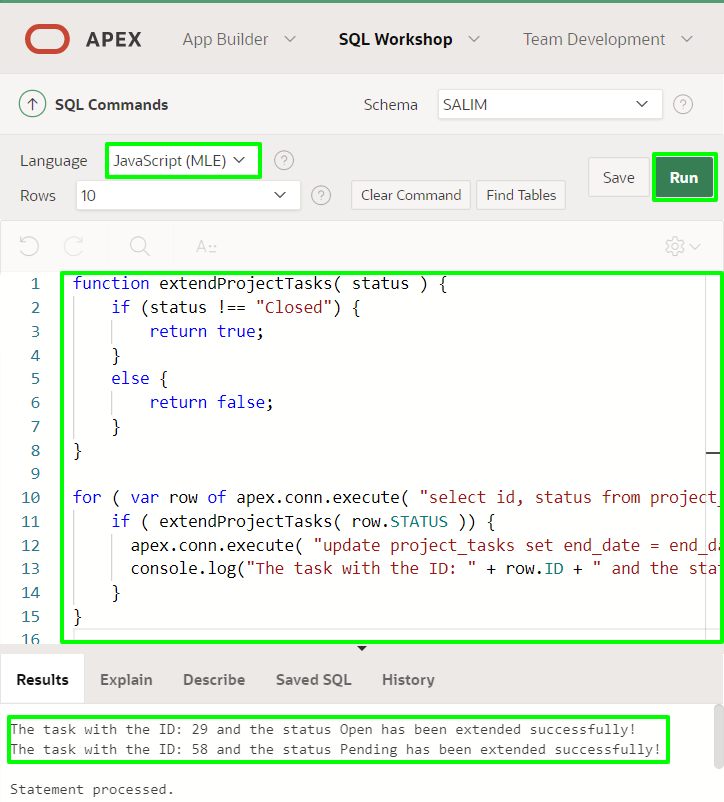Image resolution: width=724 pixels, height=802 pixels.
Task: Switch to the History tab
Action: (x=408, y=679)
